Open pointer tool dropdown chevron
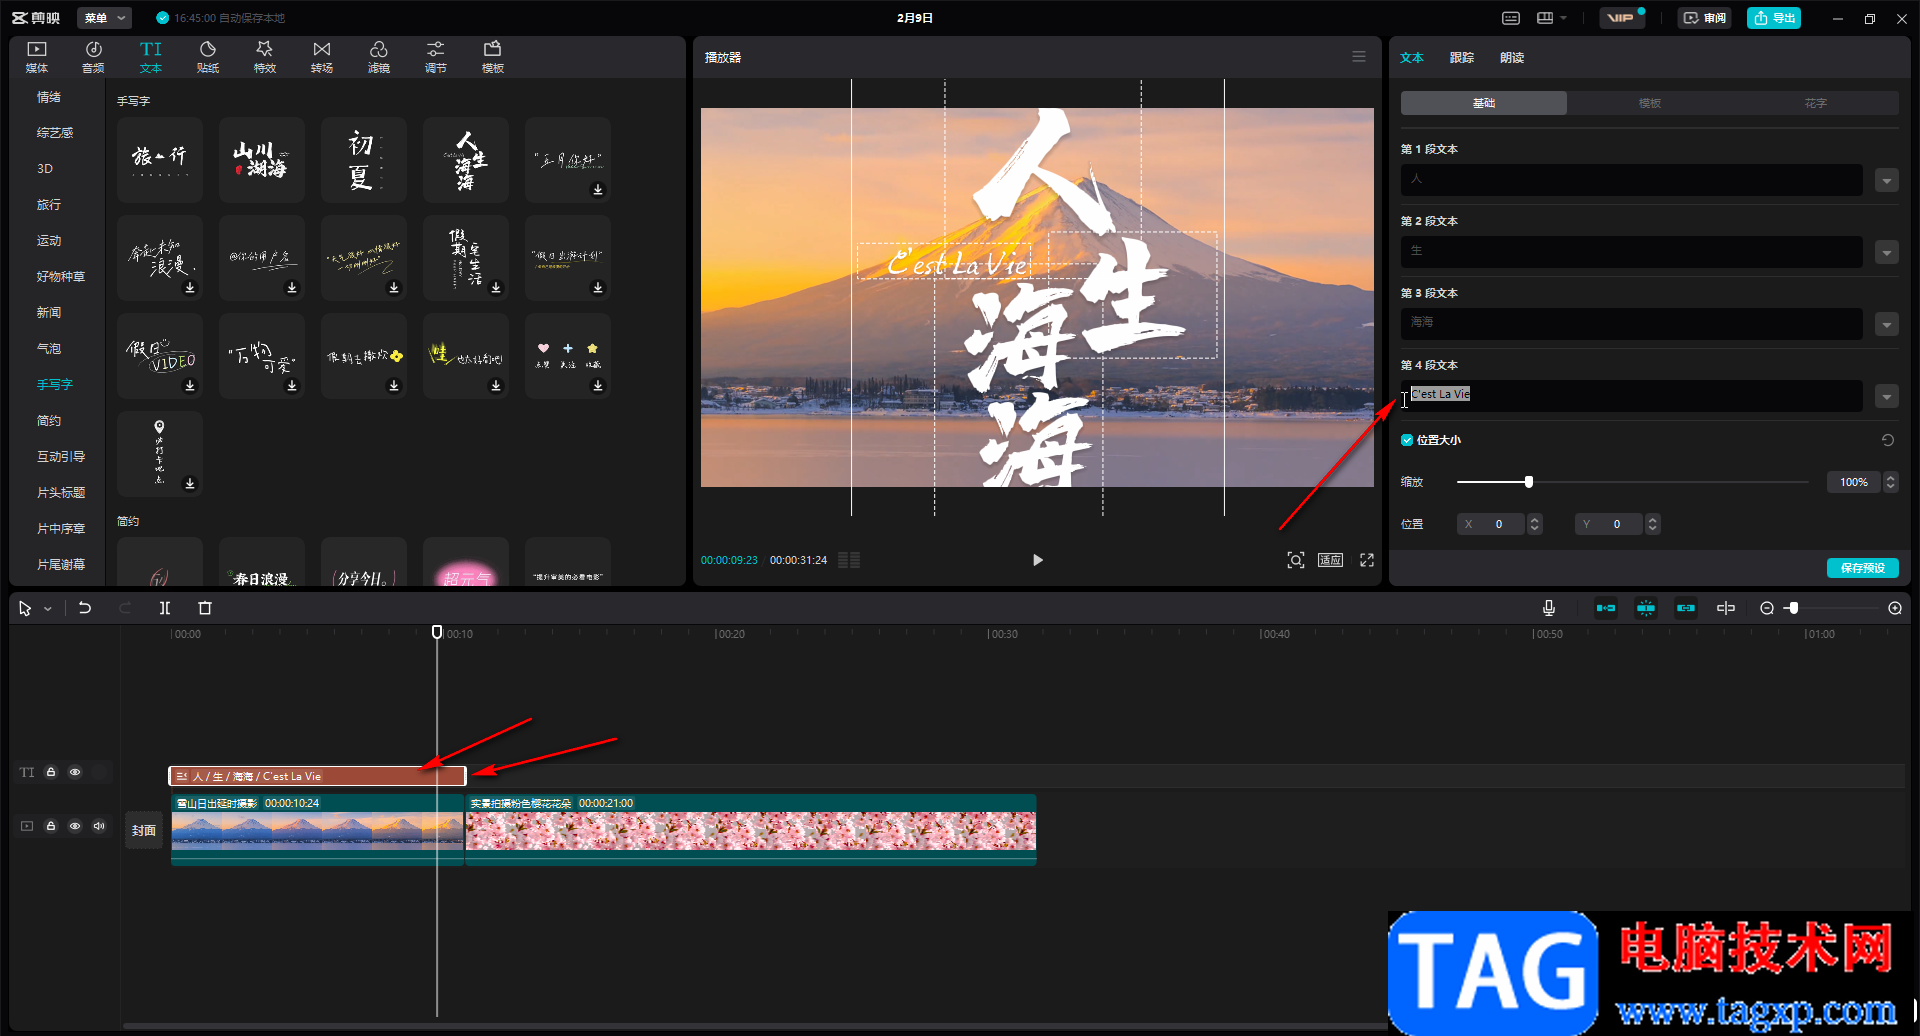Screen dimensions: 1920x1036 pyautogui.click(x=48, y=609)
